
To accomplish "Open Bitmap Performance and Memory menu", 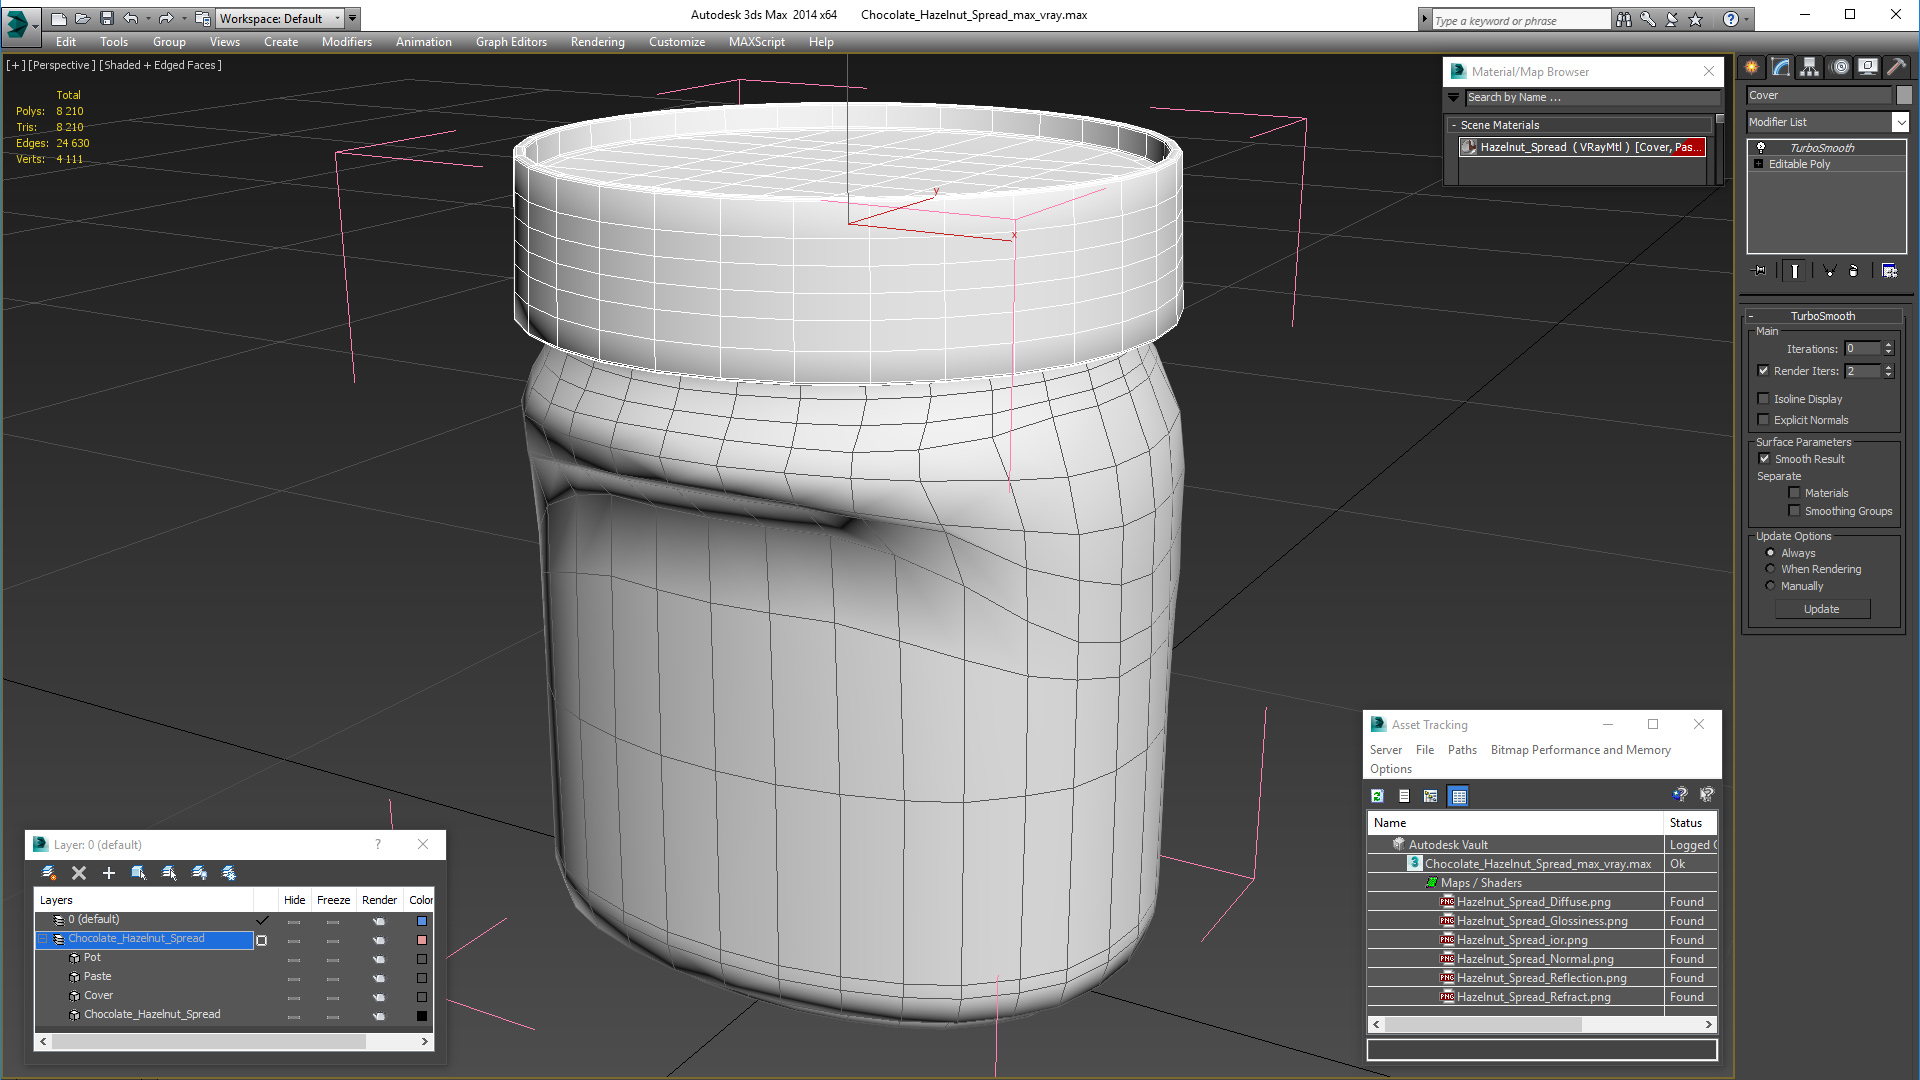I will pyautogui.click(x=1580, y=750).
